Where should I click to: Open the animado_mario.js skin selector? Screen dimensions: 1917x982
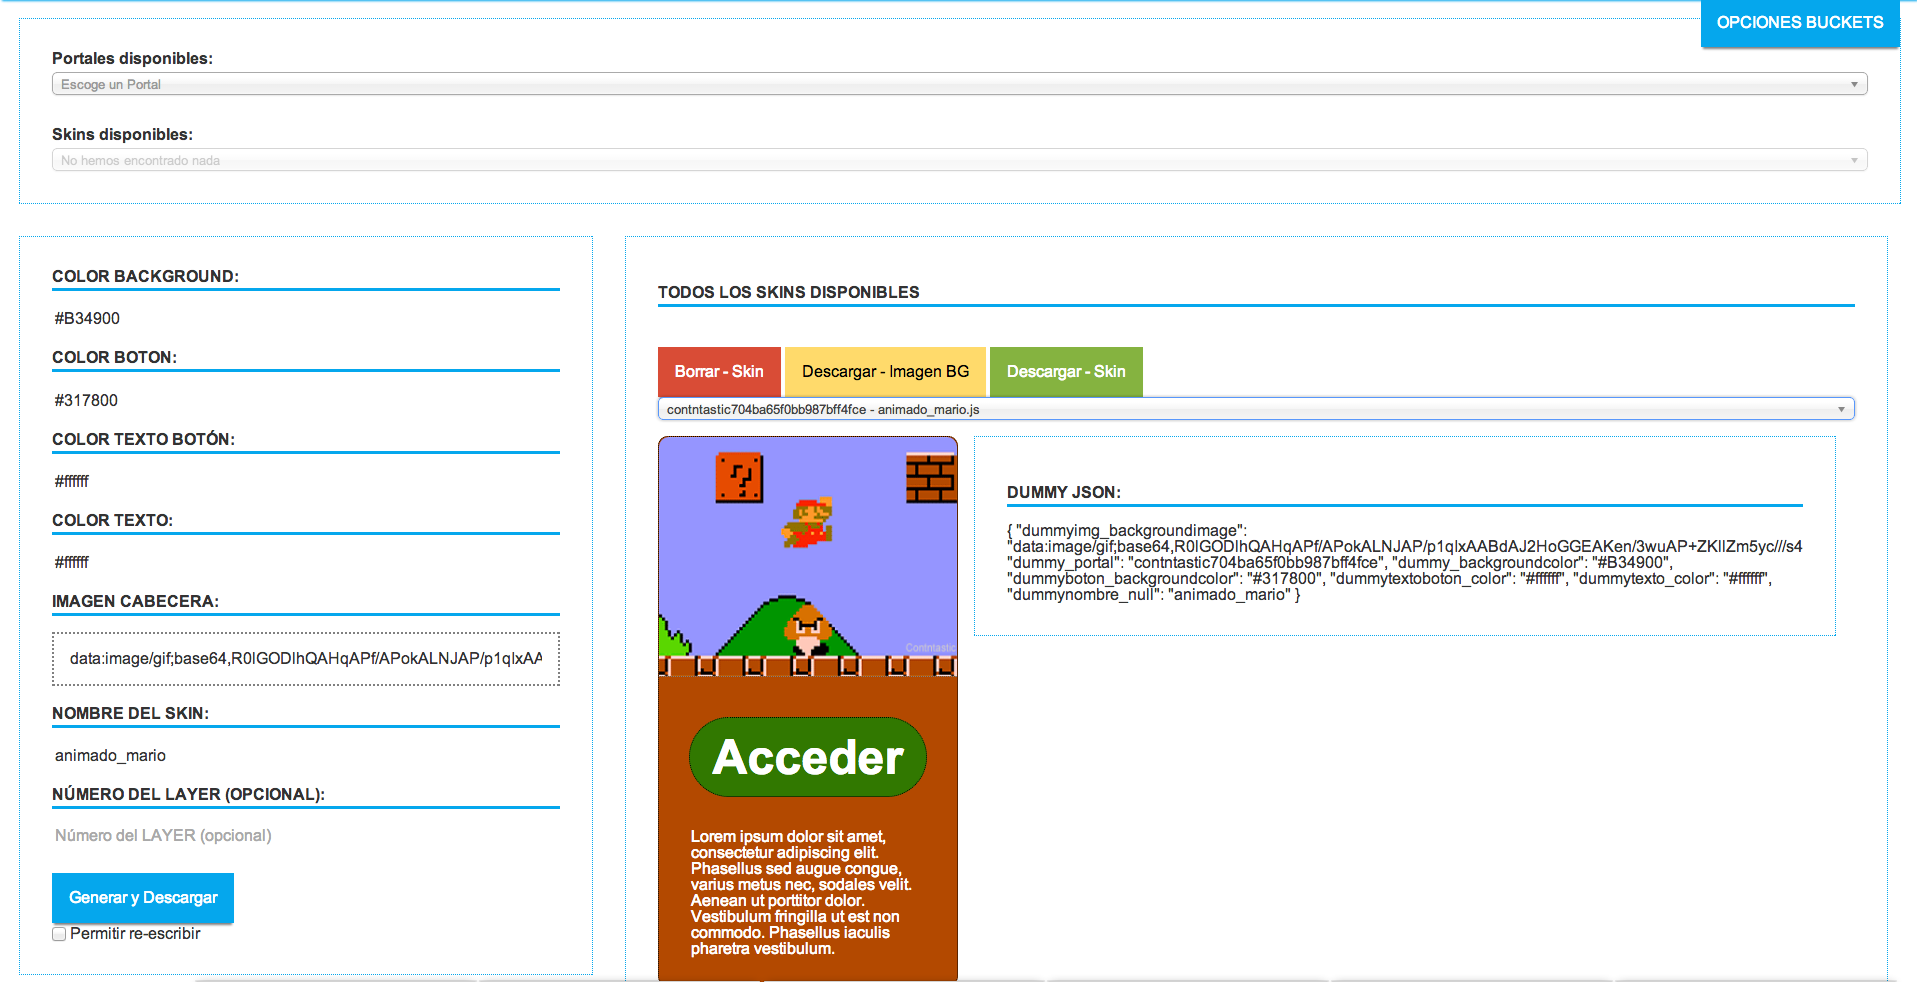tap(1256, 409)
